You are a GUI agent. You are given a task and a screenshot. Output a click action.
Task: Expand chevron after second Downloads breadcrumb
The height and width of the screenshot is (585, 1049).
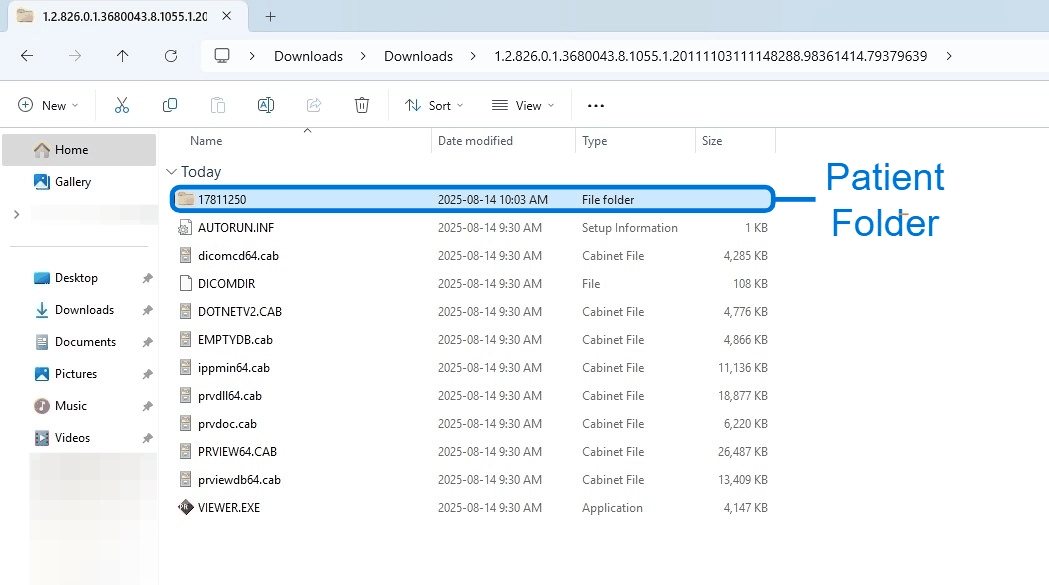click(473, 56)
